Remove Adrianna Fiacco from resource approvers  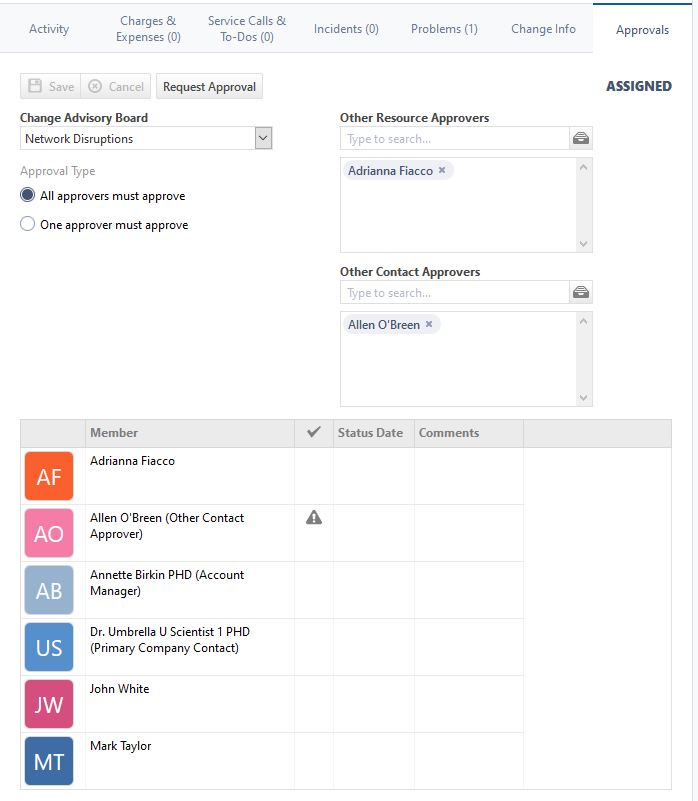442,171
